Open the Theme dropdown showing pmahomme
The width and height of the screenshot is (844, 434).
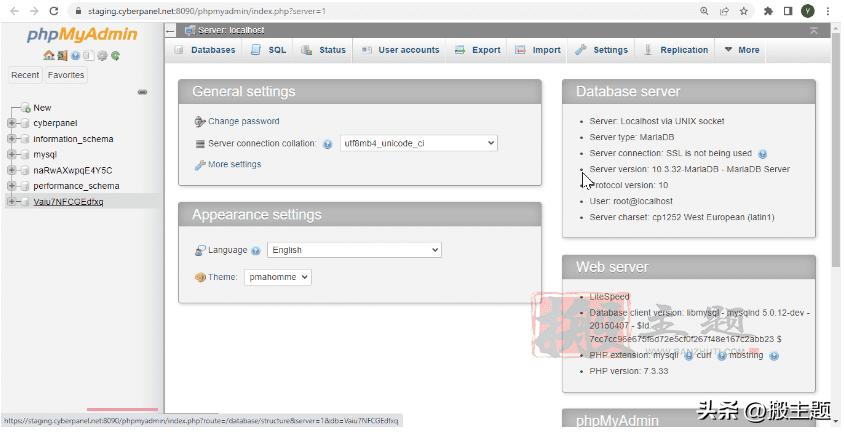[x=278, y=277]
